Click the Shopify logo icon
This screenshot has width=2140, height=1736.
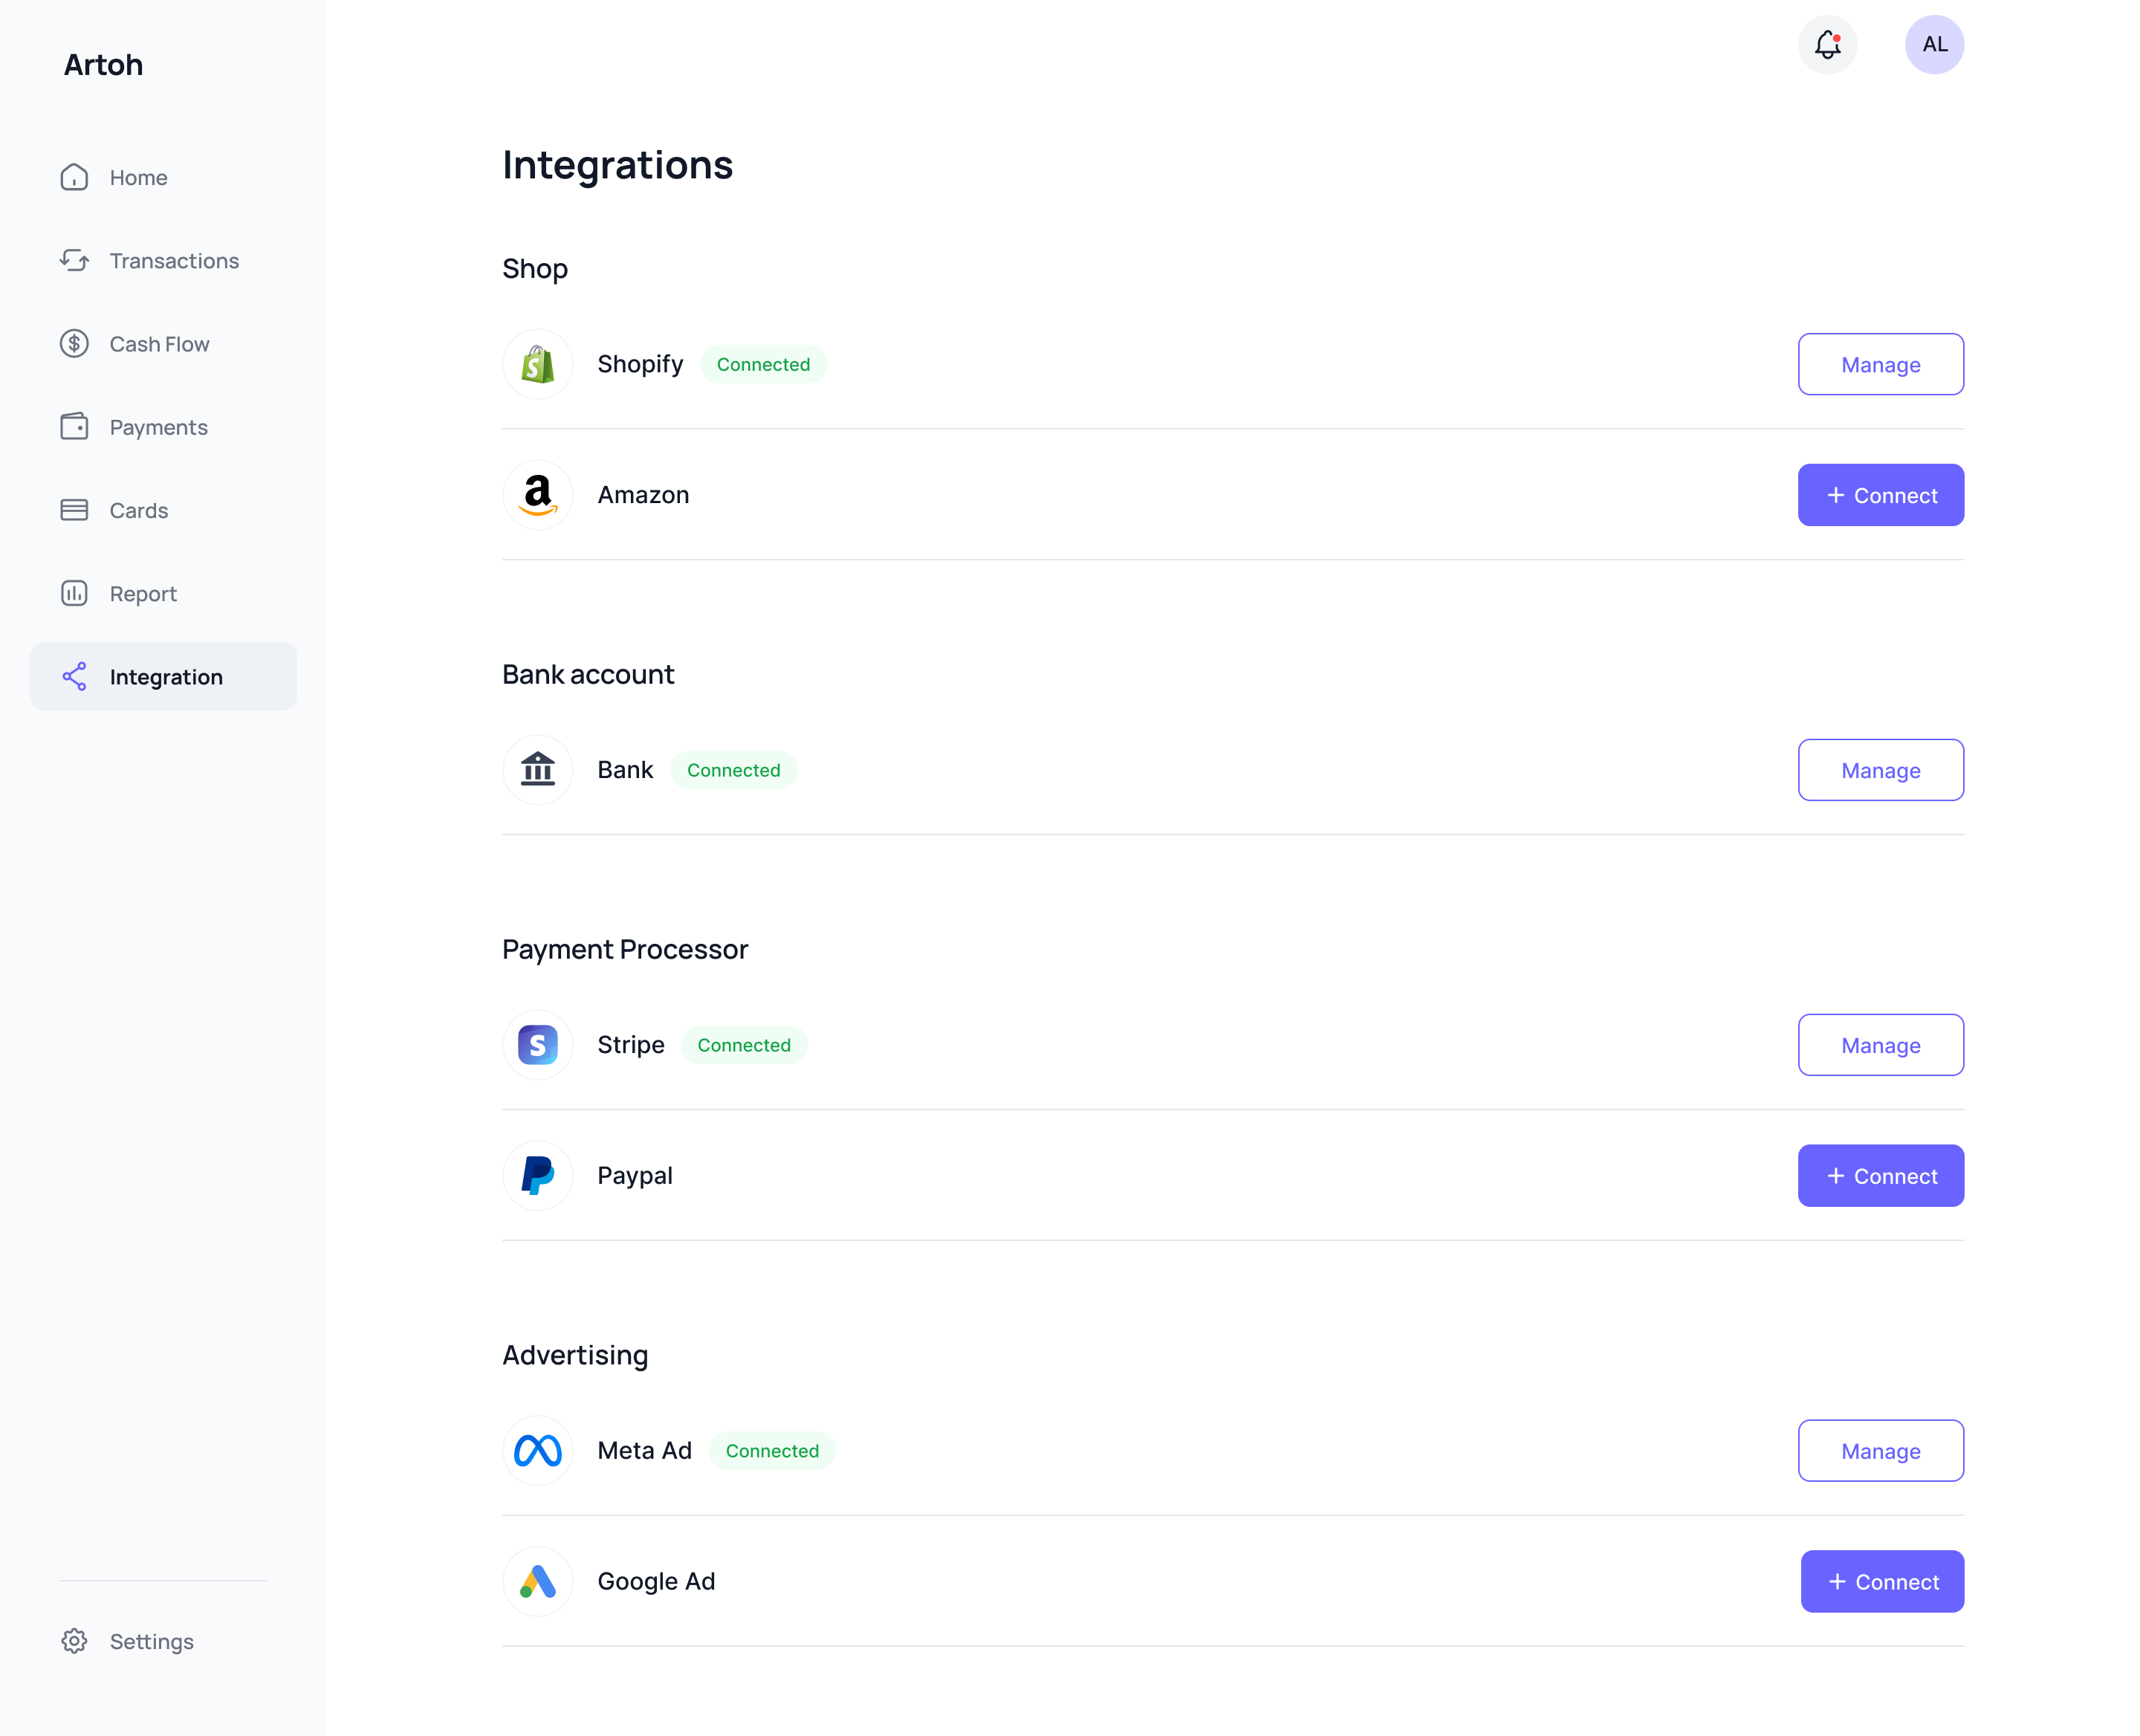pyautogui.click(x=538, y=364)
